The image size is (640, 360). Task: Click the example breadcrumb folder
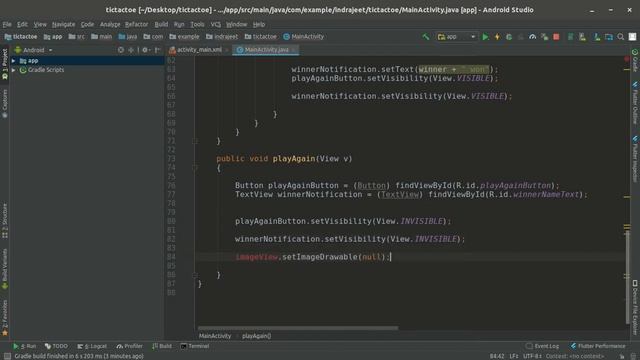[184, 37]
